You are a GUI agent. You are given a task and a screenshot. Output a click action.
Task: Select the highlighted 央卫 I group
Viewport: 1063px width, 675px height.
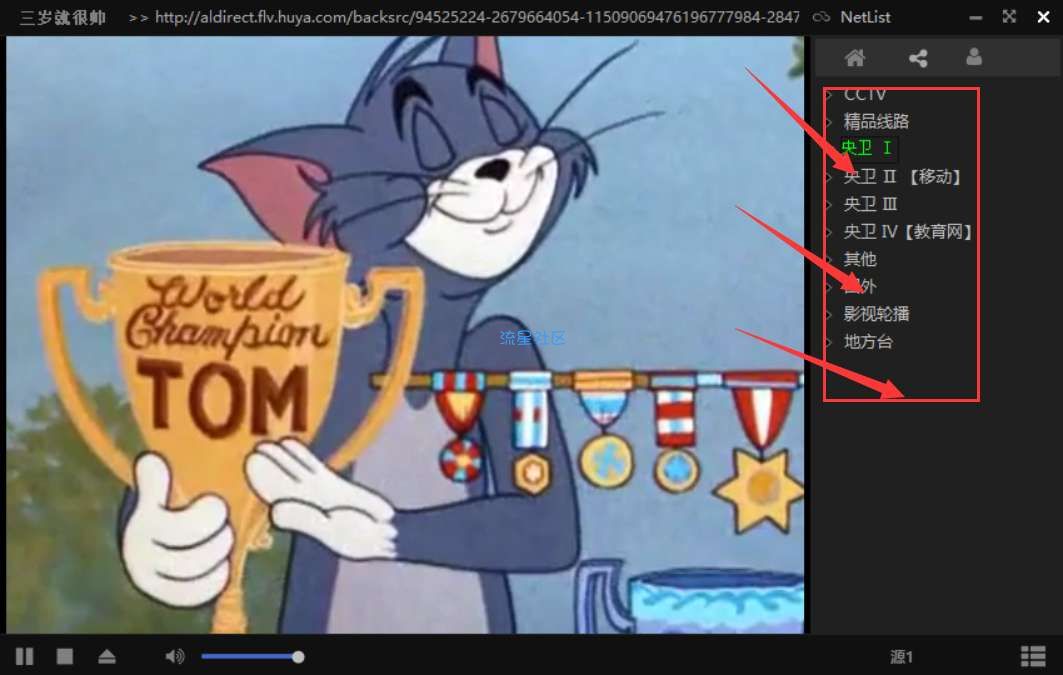coord(867,148)
